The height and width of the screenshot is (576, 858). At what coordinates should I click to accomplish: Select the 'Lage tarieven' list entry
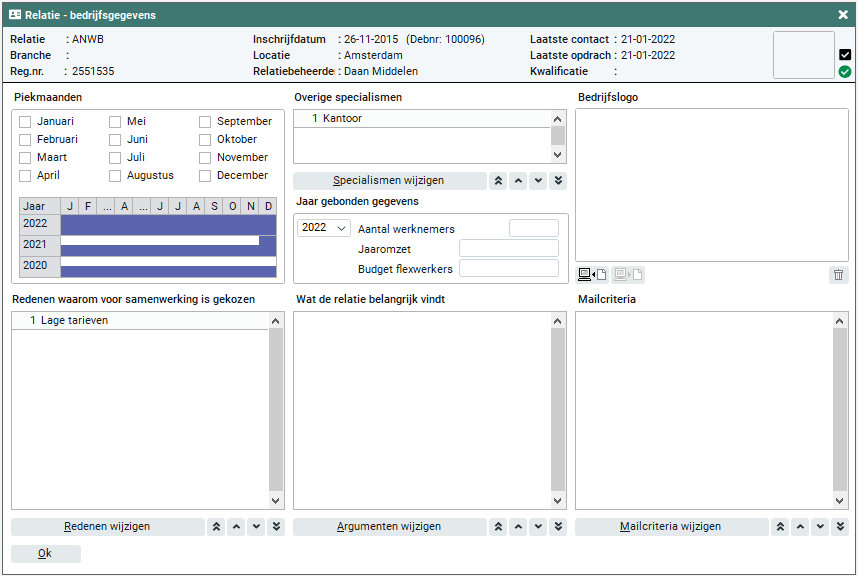pyautogui.click(x=75, y=321)
